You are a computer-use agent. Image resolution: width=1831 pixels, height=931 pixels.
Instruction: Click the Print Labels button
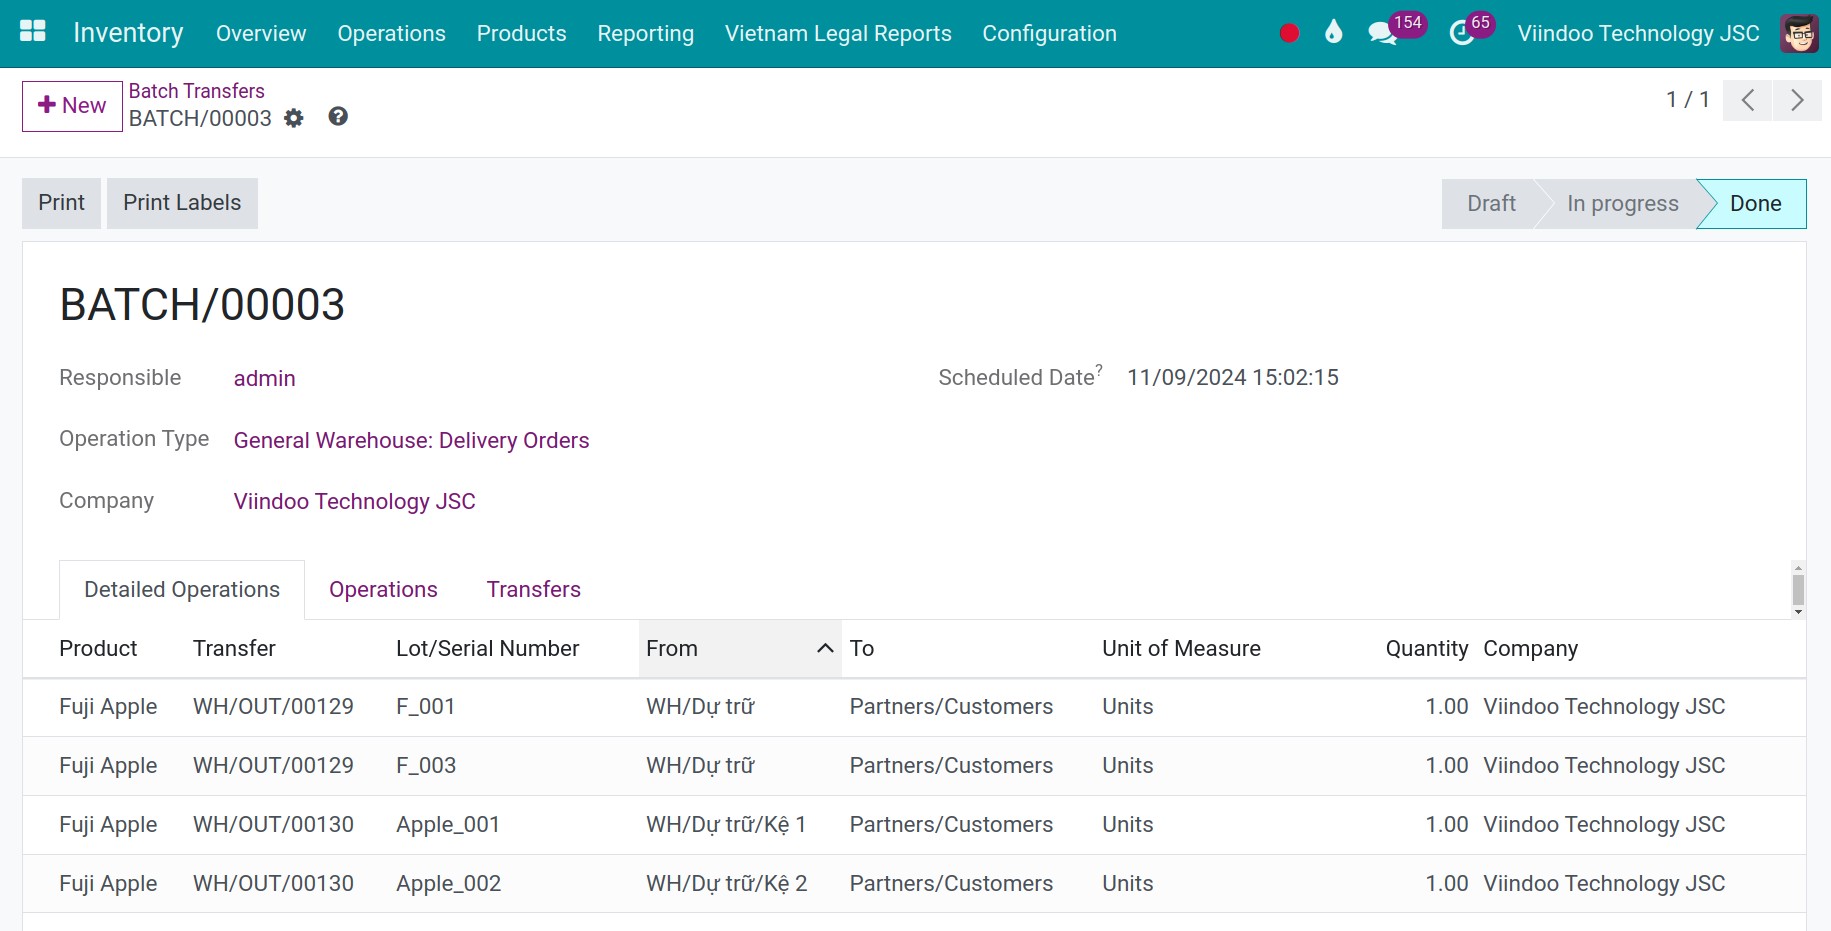pyautogui.click(x=182, y=203)
